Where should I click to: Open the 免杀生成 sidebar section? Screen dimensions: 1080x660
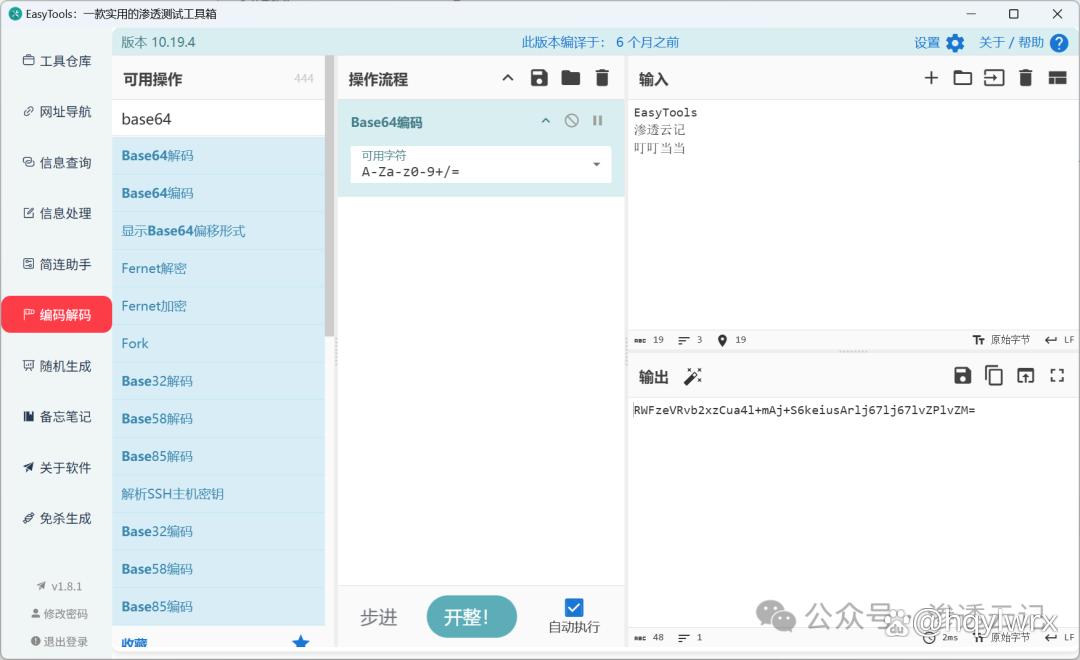(56, 518)
